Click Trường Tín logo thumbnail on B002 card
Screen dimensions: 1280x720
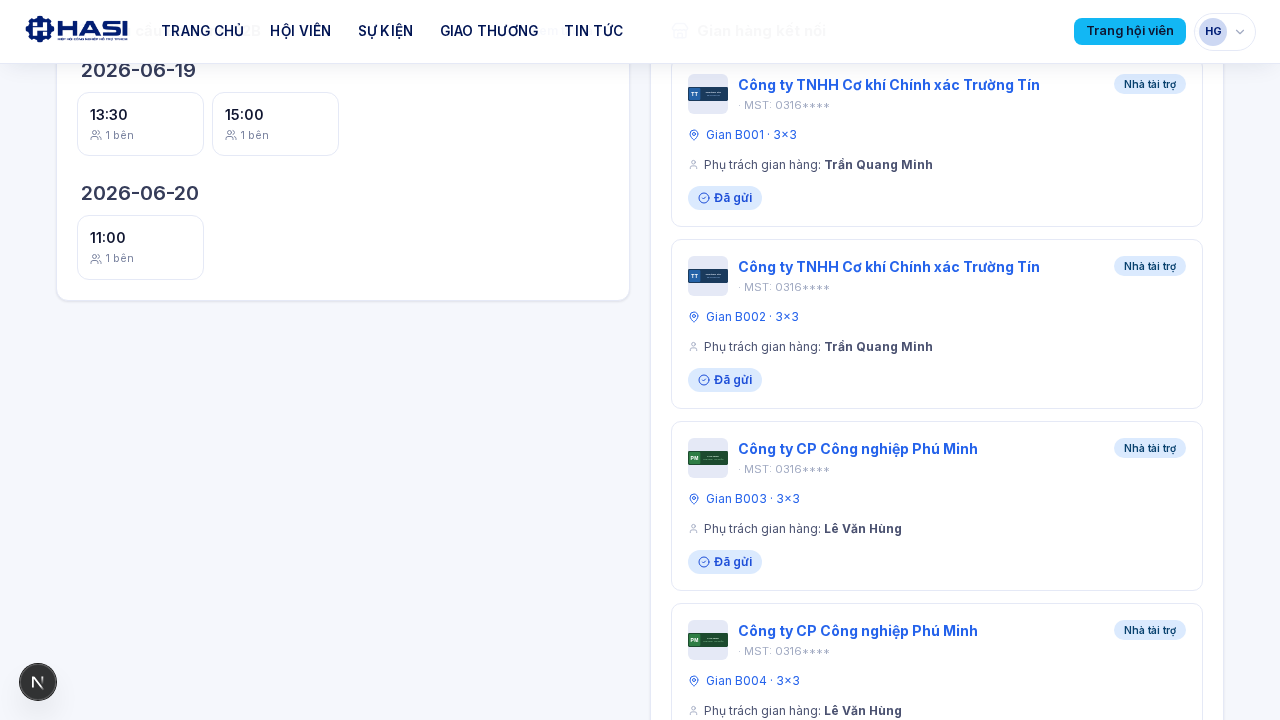[x=708, y=276]
